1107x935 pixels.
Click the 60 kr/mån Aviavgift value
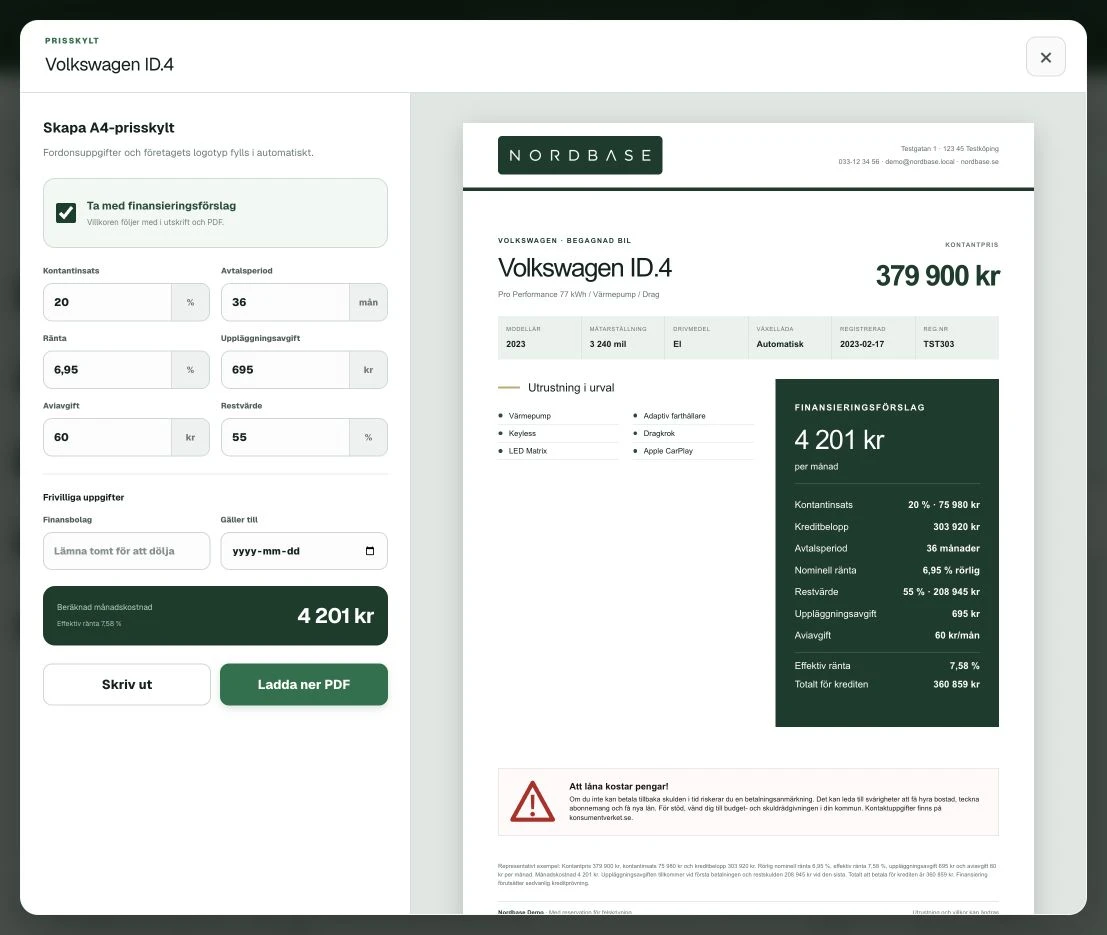click(957, 636)
